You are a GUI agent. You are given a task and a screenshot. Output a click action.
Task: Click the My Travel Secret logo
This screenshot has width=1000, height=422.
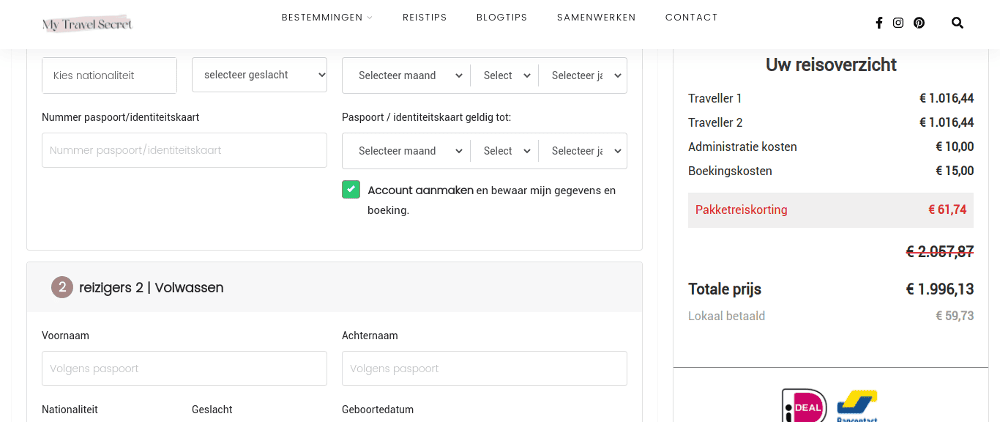(x=87, y=23)
